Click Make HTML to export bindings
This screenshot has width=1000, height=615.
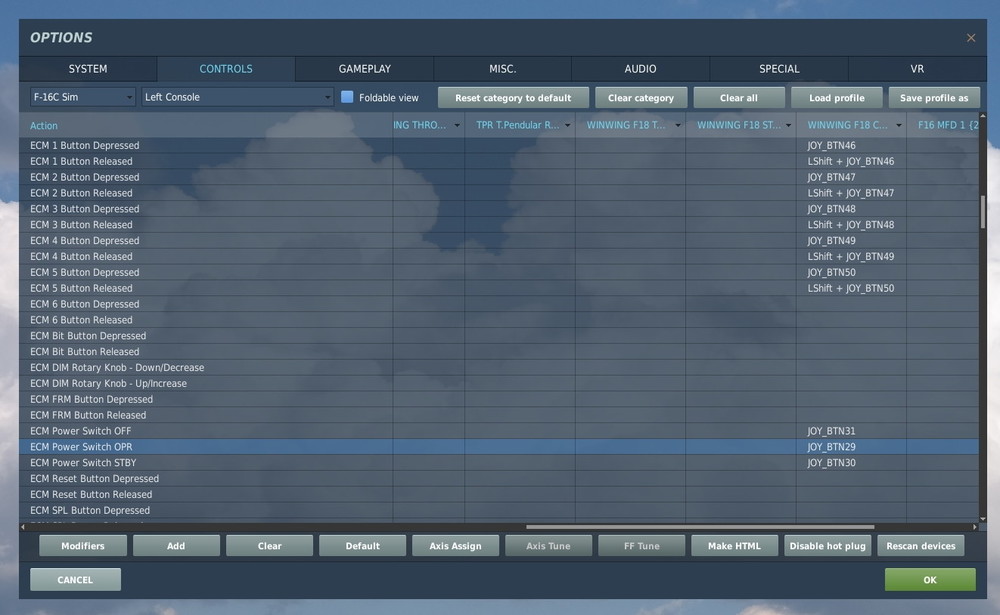[x=734, y=545]
